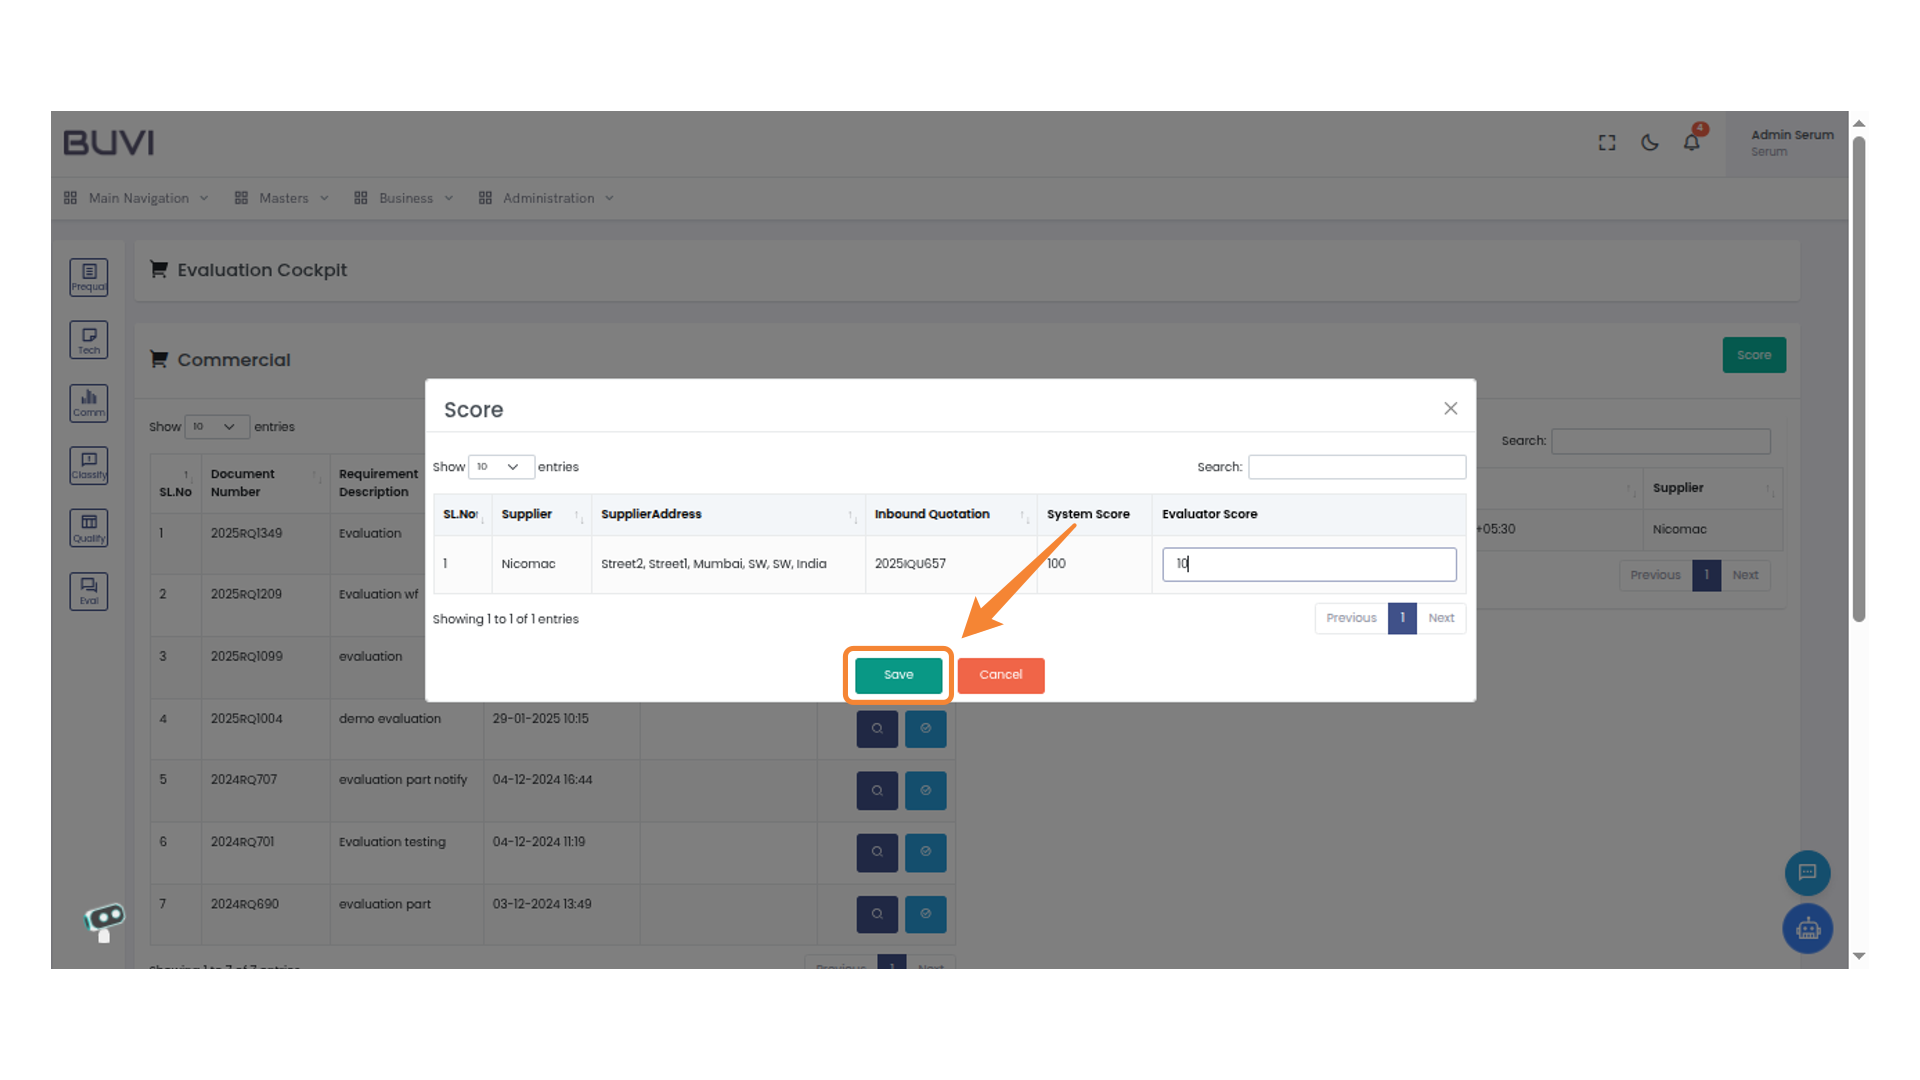Toggle dark mode with the moon icon
1920x1080 pixels.
(x=1649, y=142)
